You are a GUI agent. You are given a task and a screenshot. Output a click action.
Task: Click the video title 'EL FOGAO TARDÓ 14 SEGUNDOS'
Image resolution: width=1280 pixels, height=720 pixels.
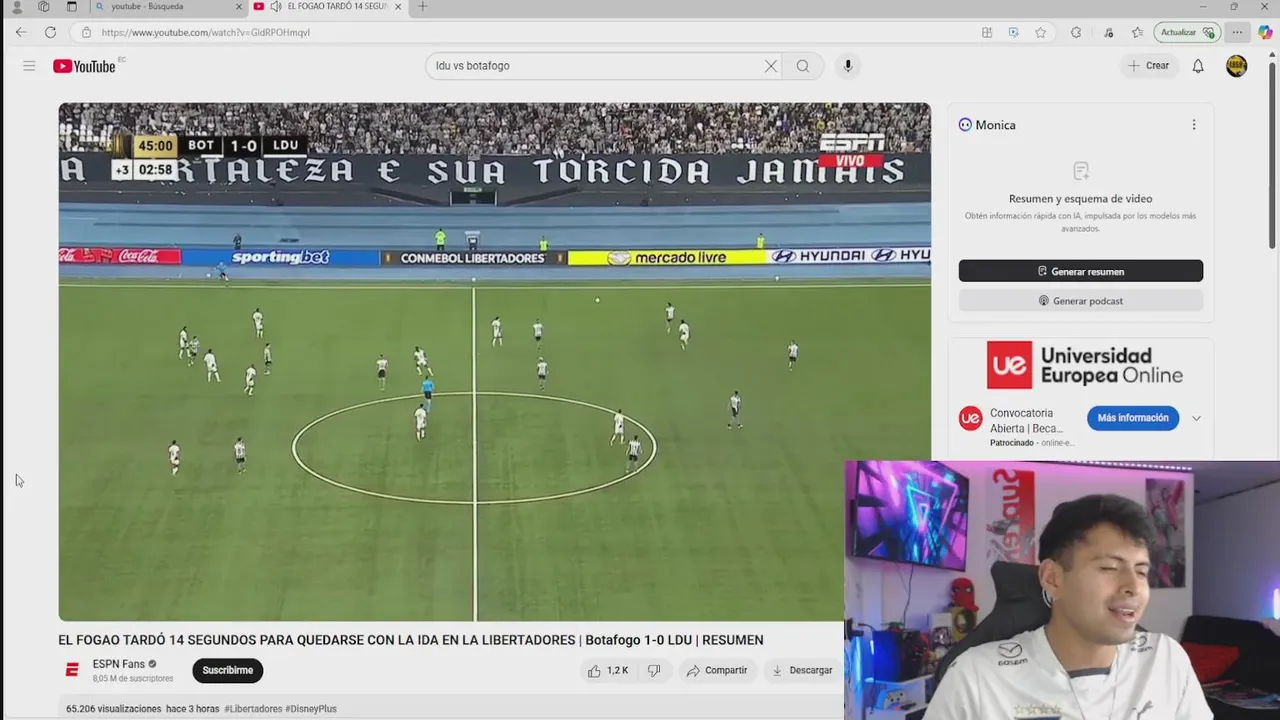(x=411, y=640)
